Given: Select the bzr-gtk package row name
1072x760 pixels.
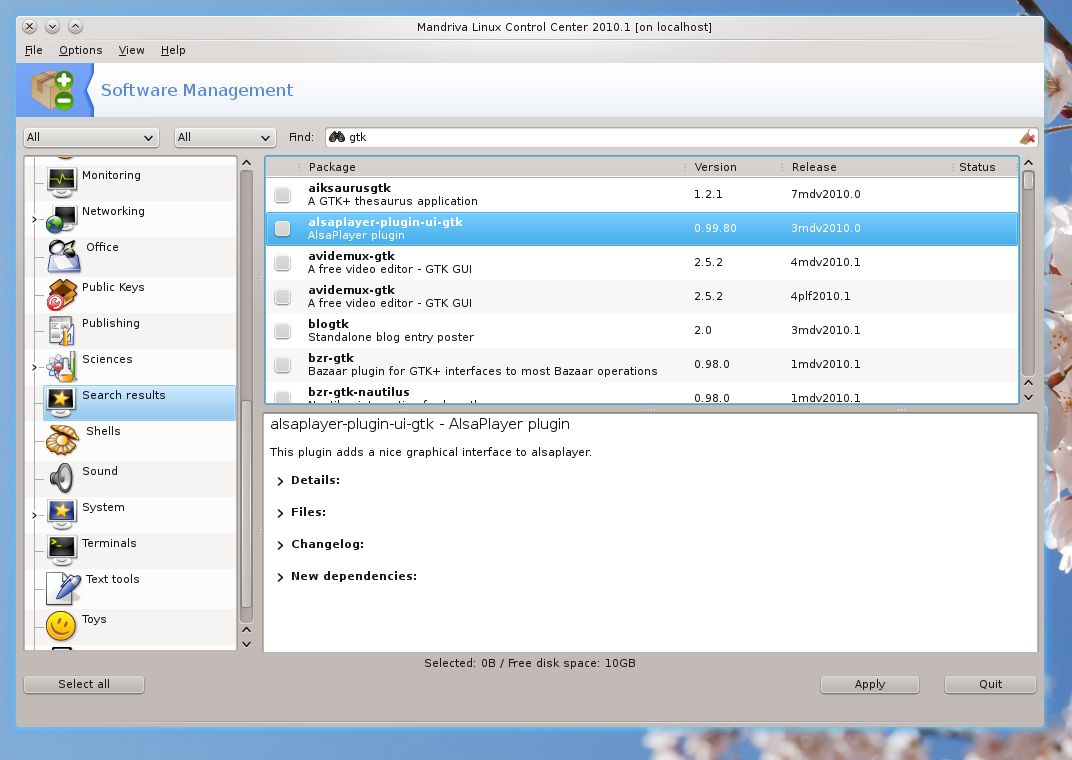Looking at the screenshot, I should pos(331,358).
